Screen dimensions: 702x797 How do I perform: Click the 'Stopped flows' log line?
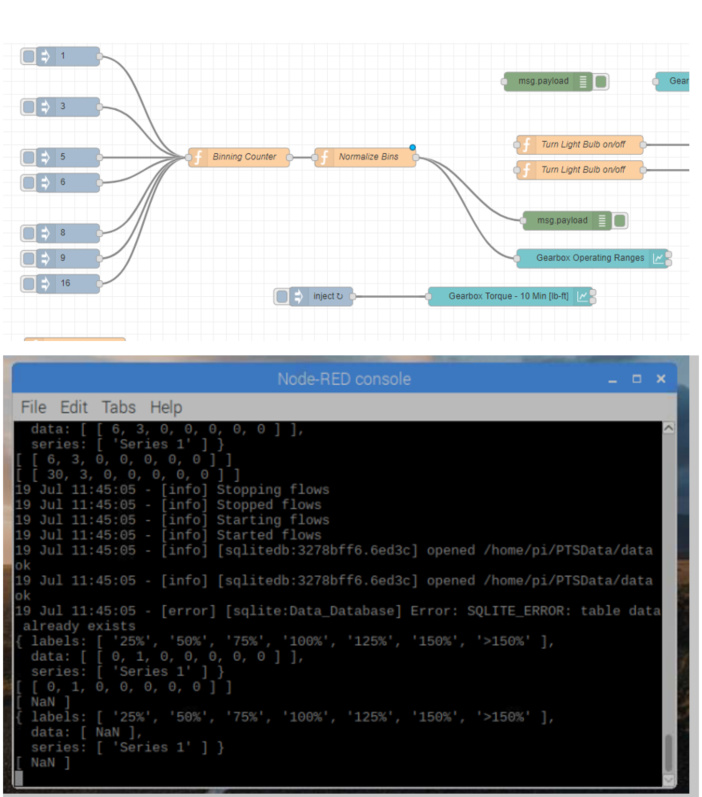tap(168, 505)
